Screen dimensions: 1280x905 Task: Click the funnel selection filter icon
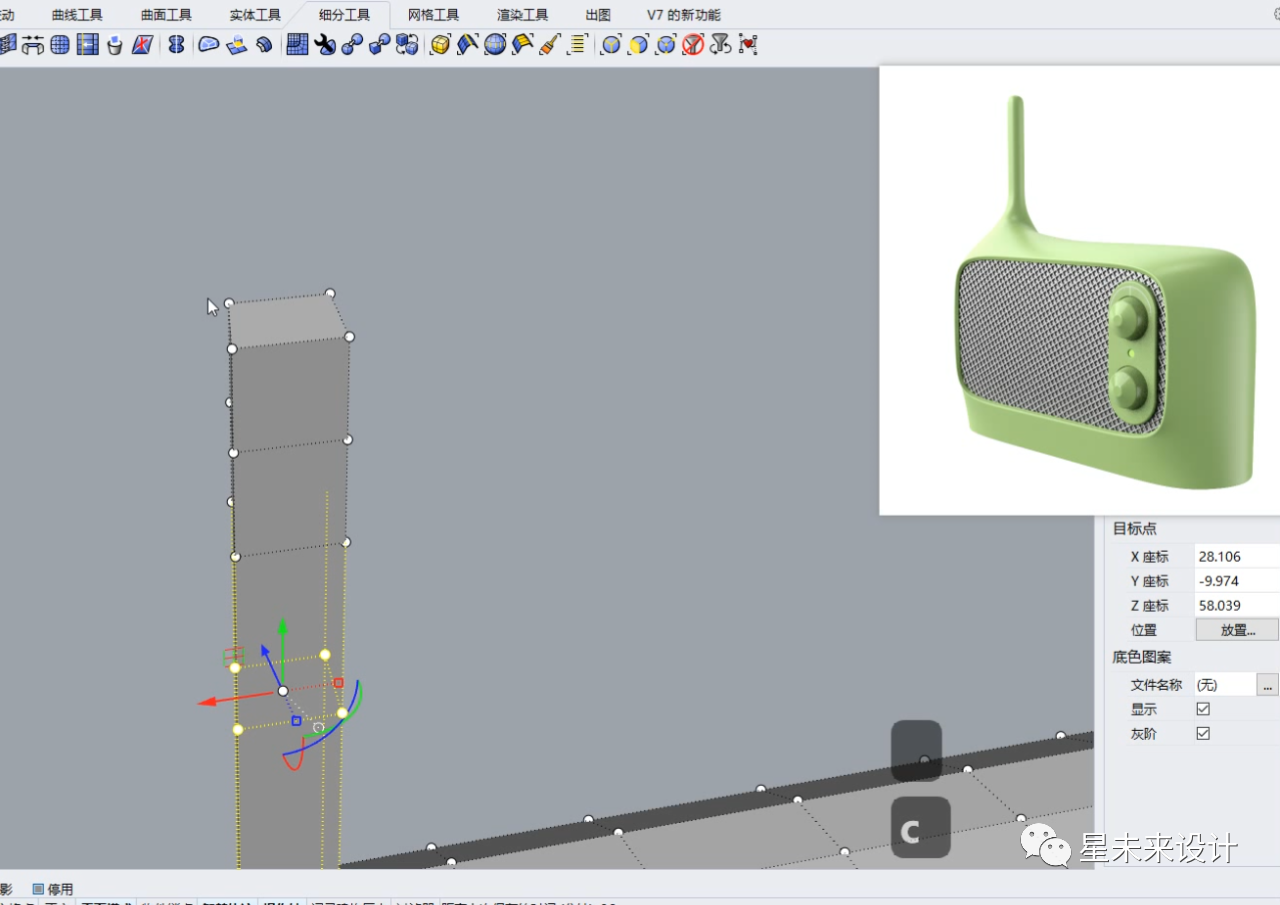(720, 44)
